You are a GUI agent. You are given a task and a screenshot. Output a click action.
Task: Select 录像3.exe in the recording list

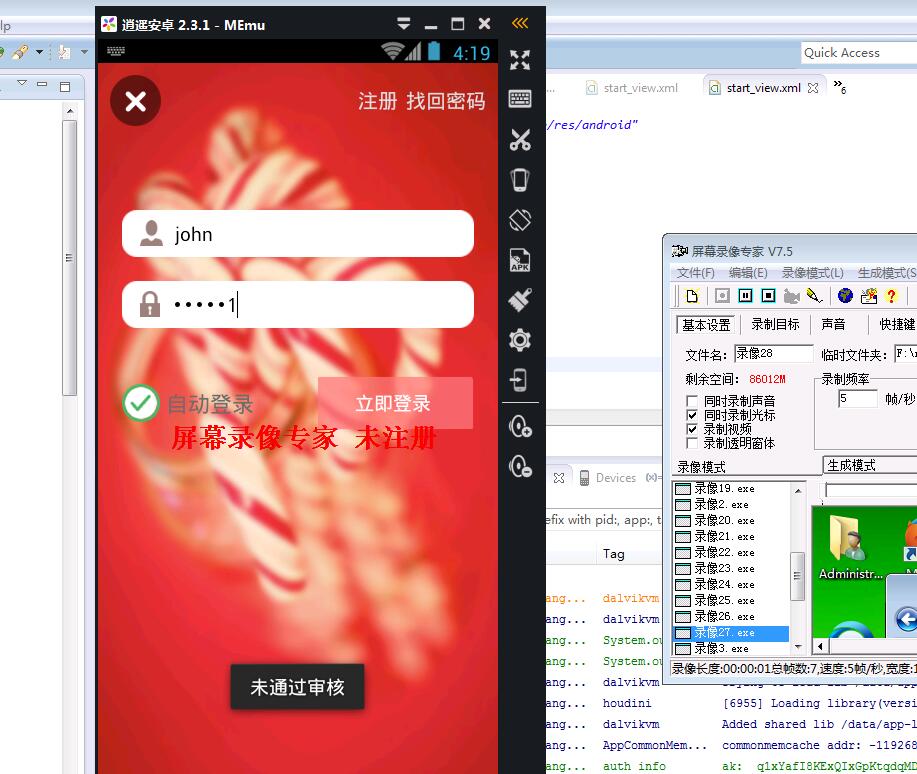[721, 648]
